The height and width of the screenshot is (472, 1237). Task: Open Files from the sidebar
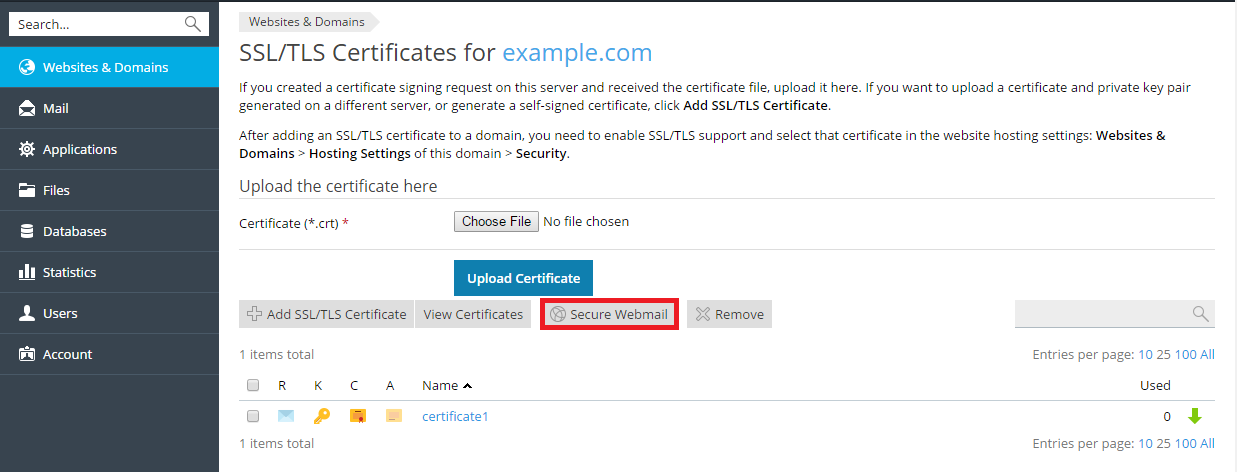point(56,190)
